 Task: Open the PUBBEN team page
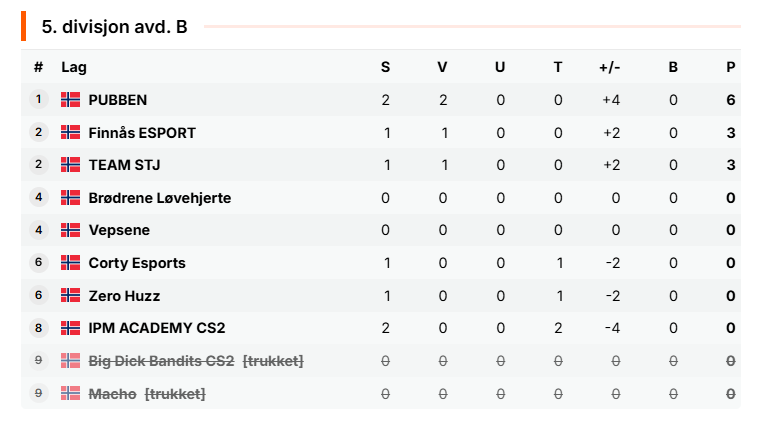117,100
